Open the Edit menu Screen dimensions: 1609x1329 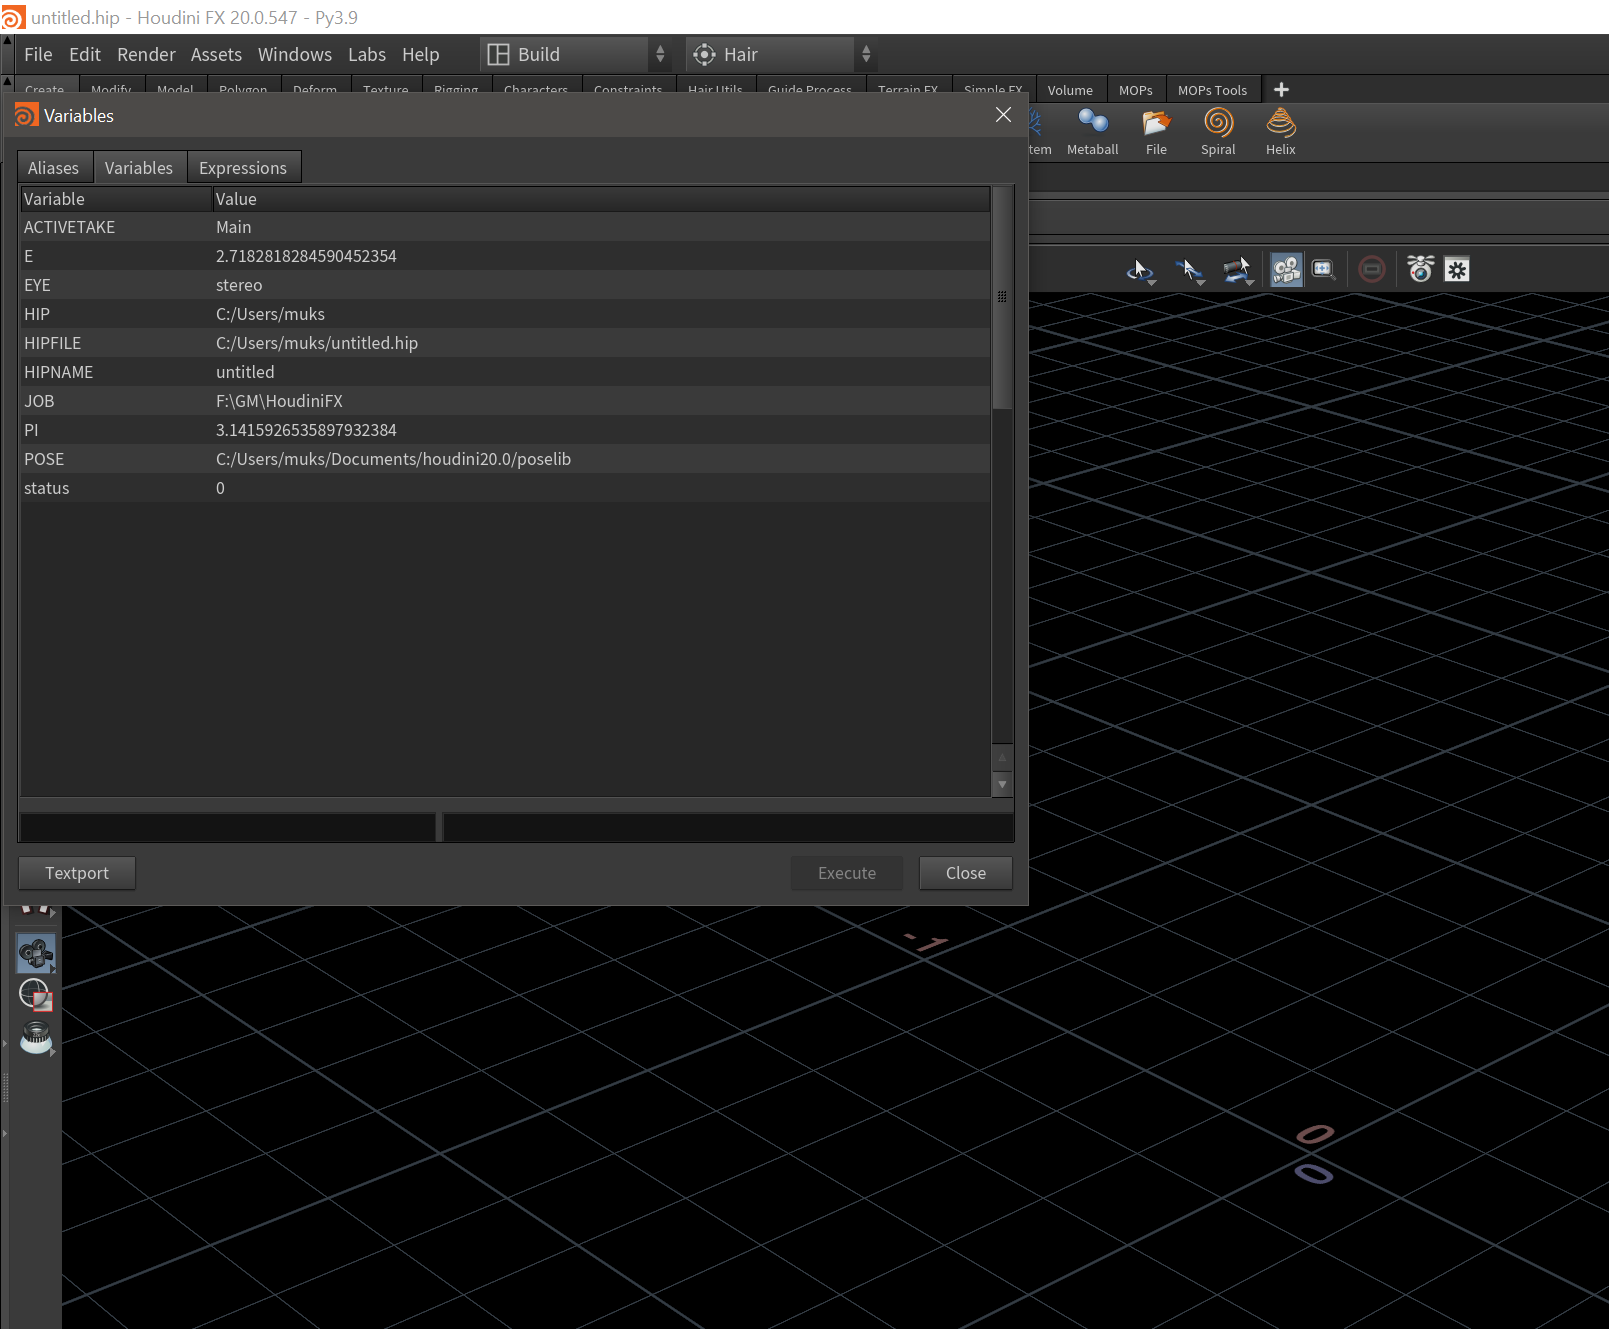[x=85, y=55]
